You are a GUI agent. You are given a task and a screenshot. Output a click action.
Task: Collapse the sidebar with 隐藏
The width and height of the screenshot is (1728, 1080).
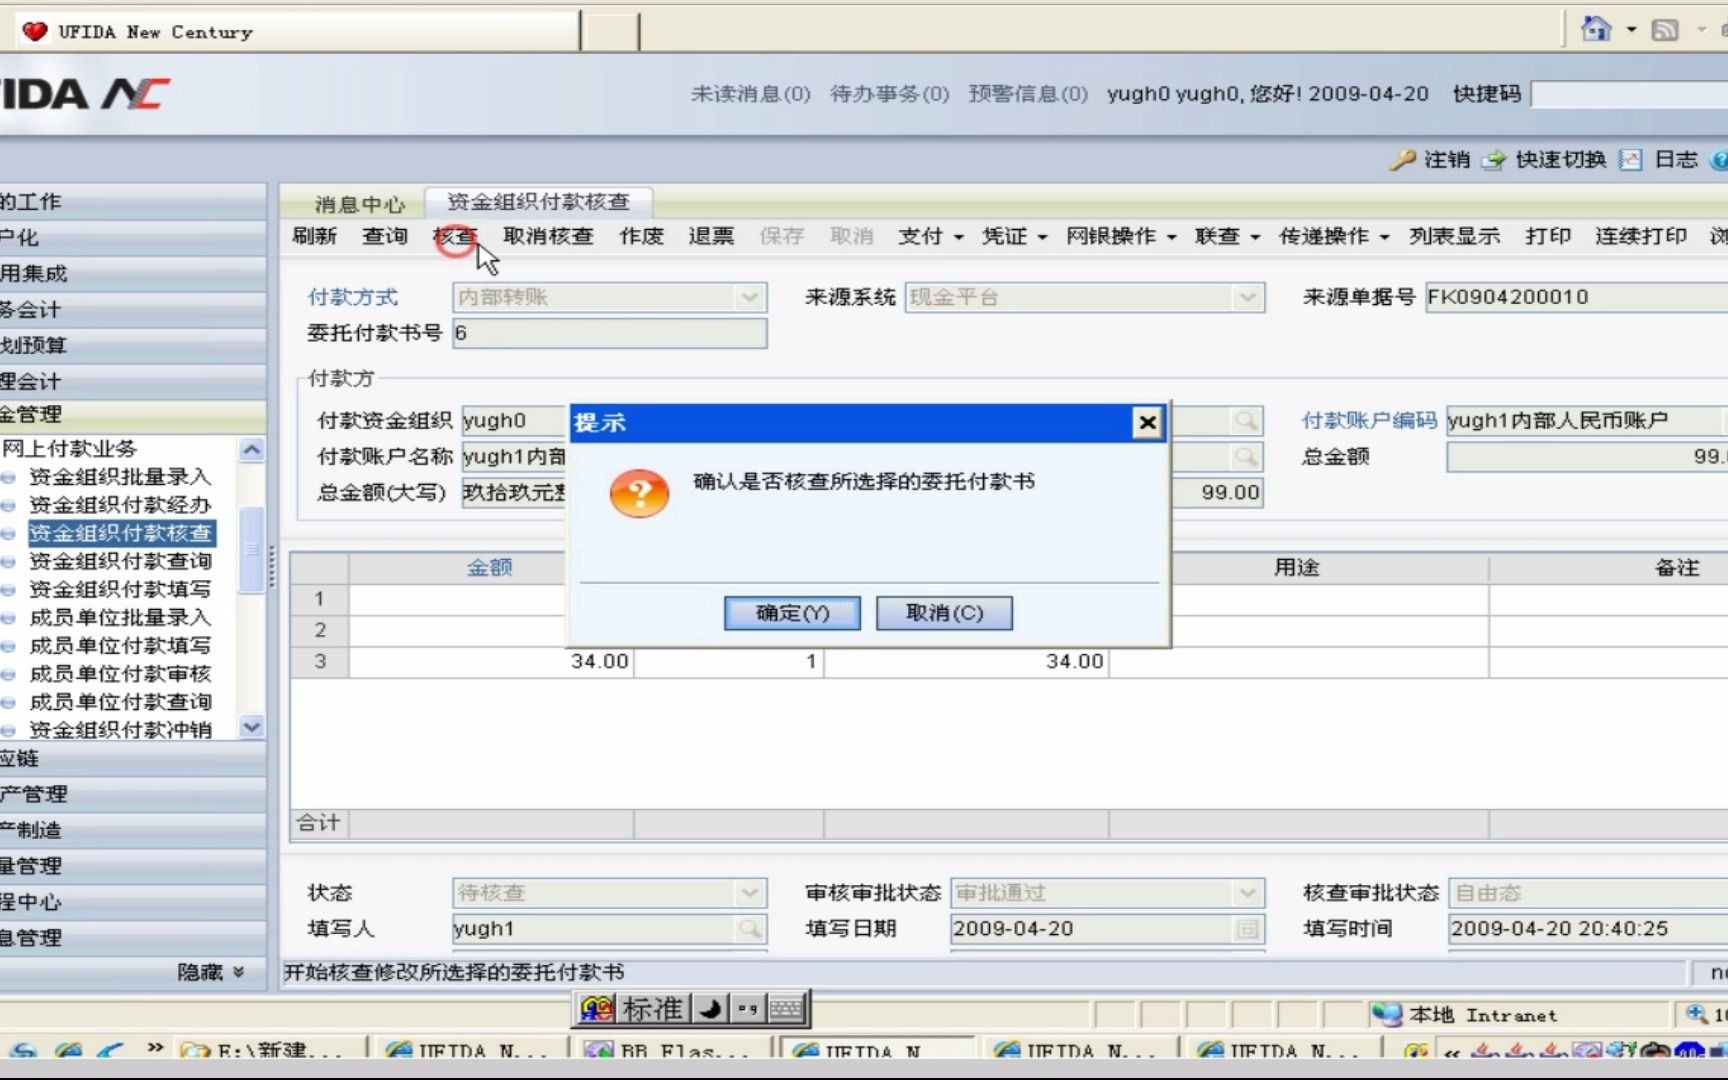coord(211,972)
